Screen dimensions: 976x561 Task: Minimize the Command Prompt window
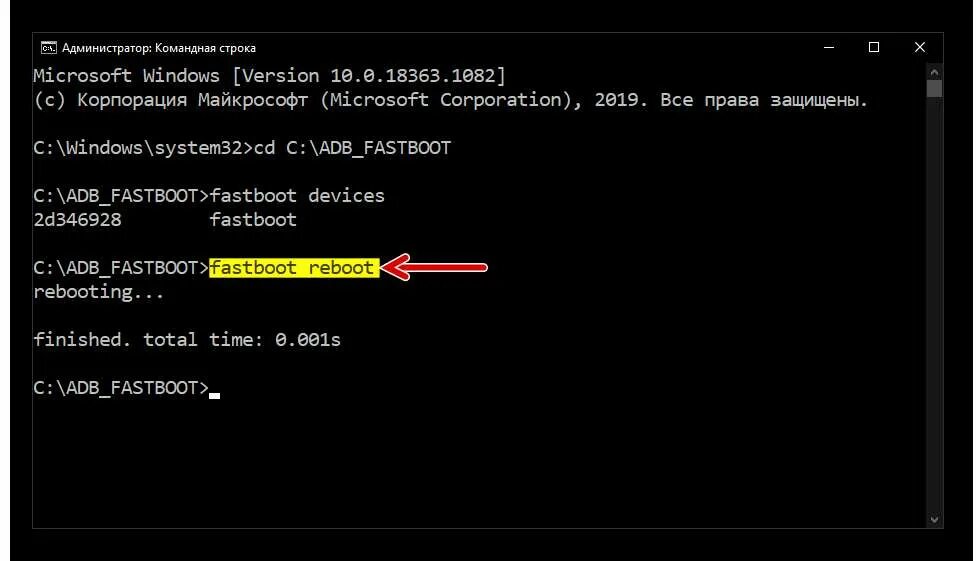coord(828,47)
